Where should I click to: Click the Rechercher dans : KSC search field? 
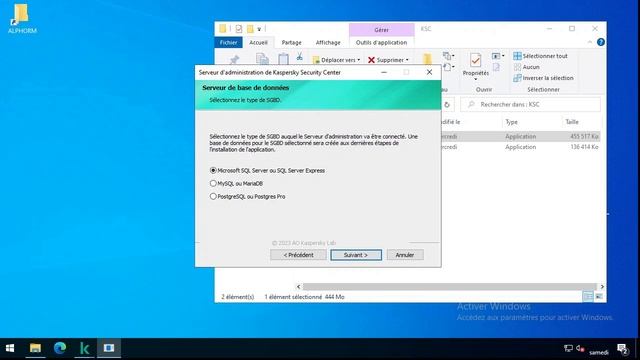click(531, 104)
